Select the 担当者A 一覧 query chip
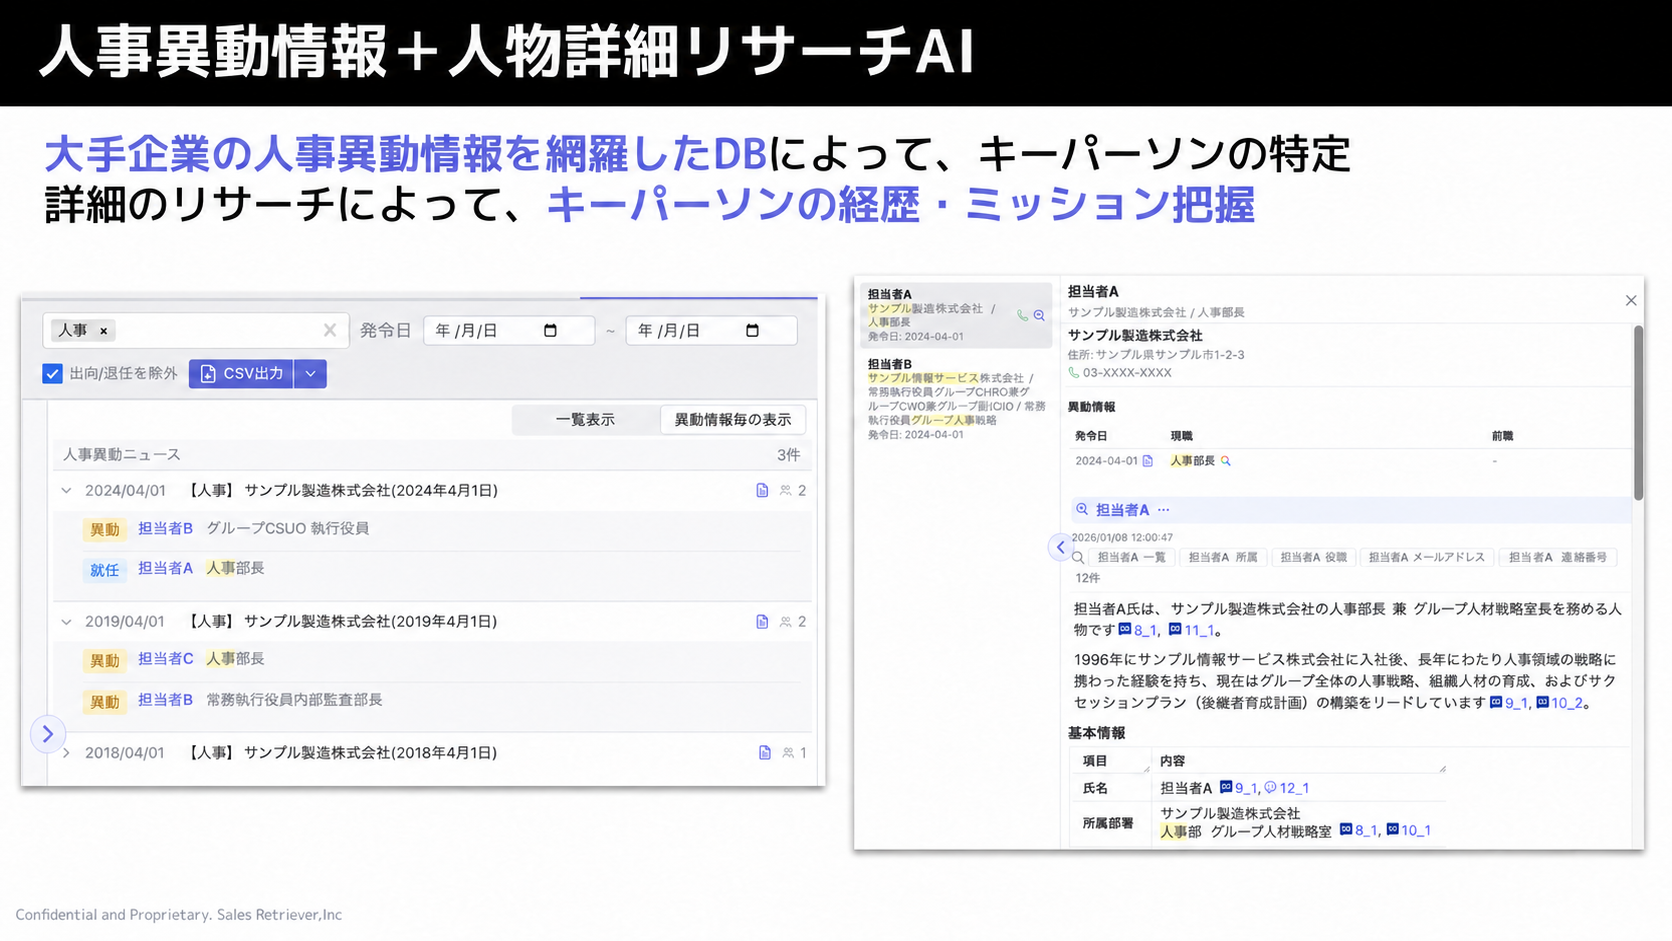Image resolution: width=1672 pixels, height=941 pixels. (x=1131, y=558)
